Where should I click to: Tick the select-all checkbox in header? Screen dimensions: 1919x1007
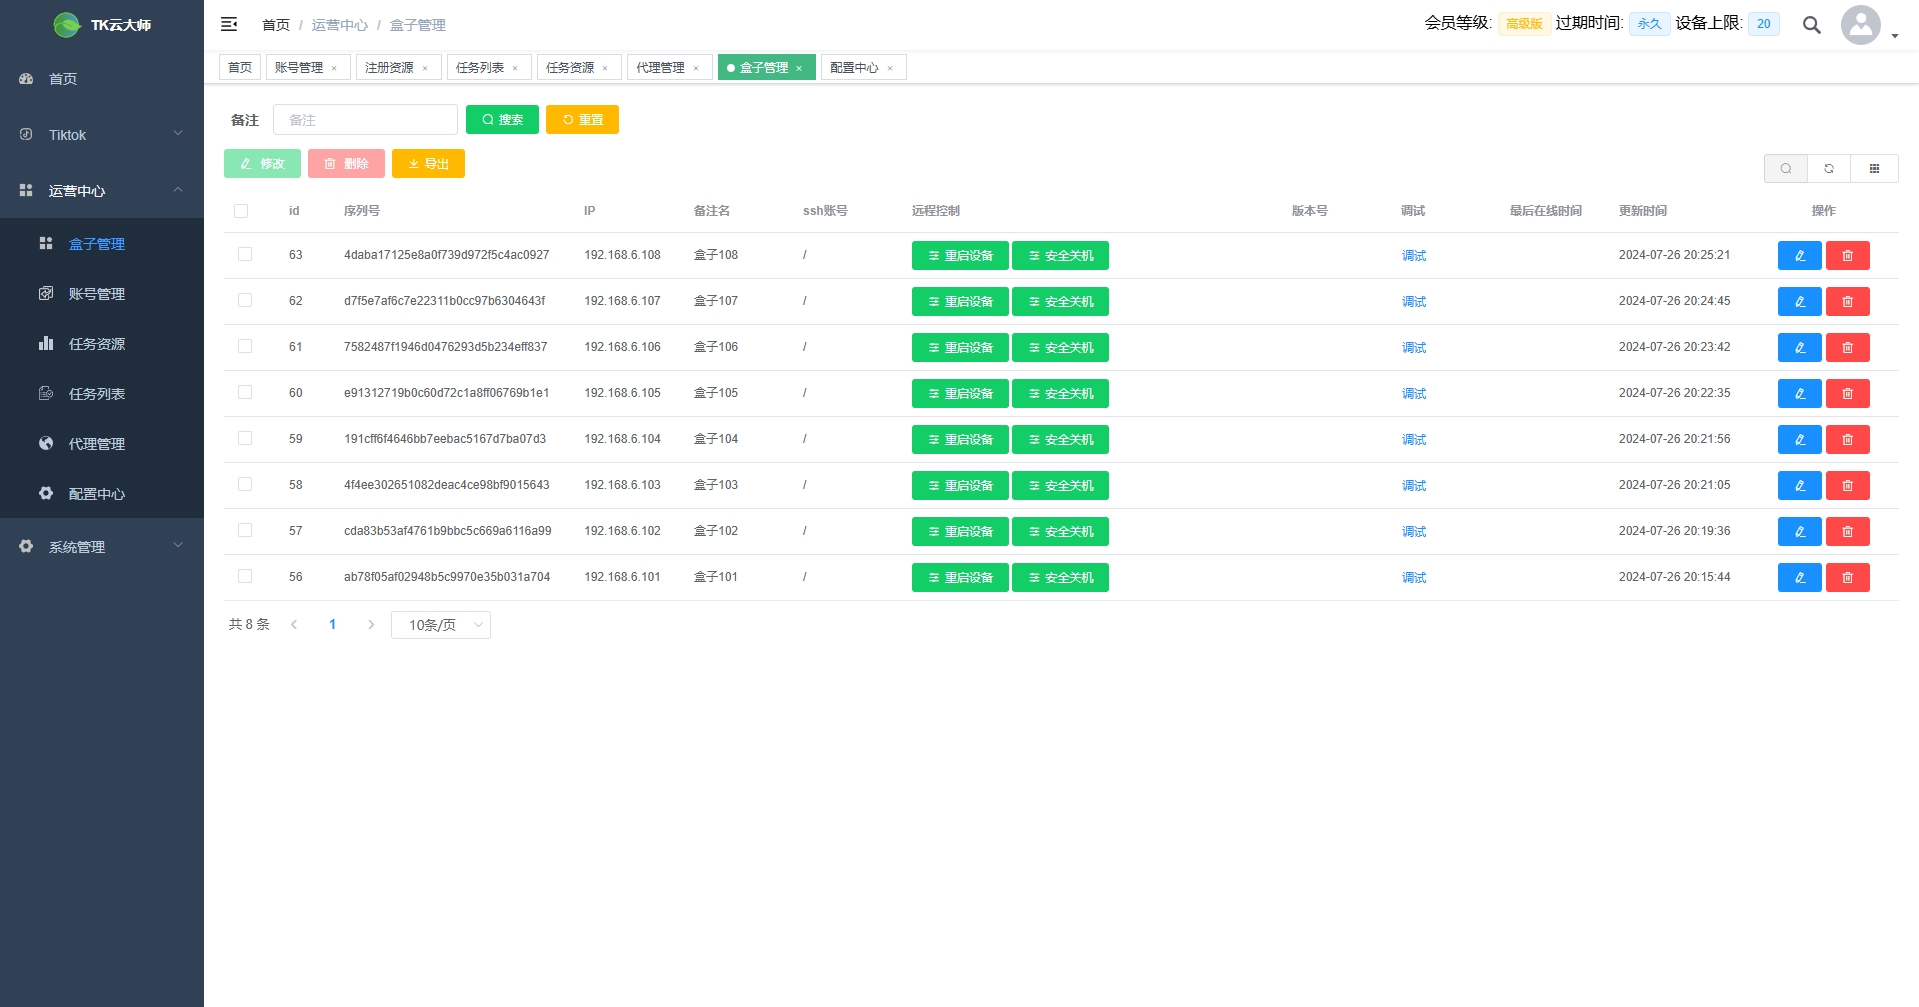tap(241, 211)
